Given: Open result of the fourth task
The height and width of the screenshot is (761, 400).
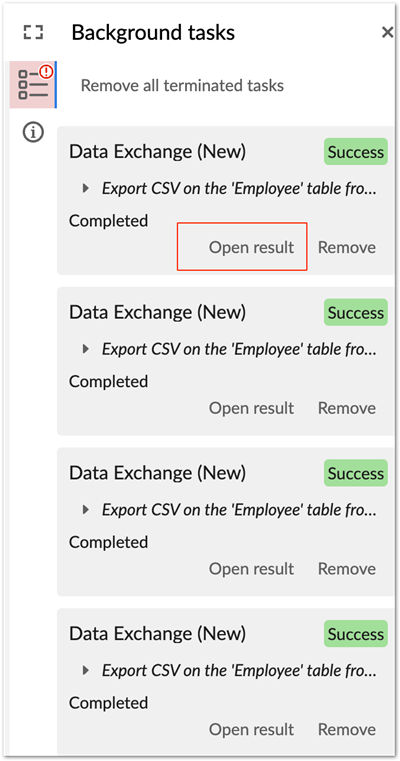Looking at the screenshot, I should tap(251, 729).
